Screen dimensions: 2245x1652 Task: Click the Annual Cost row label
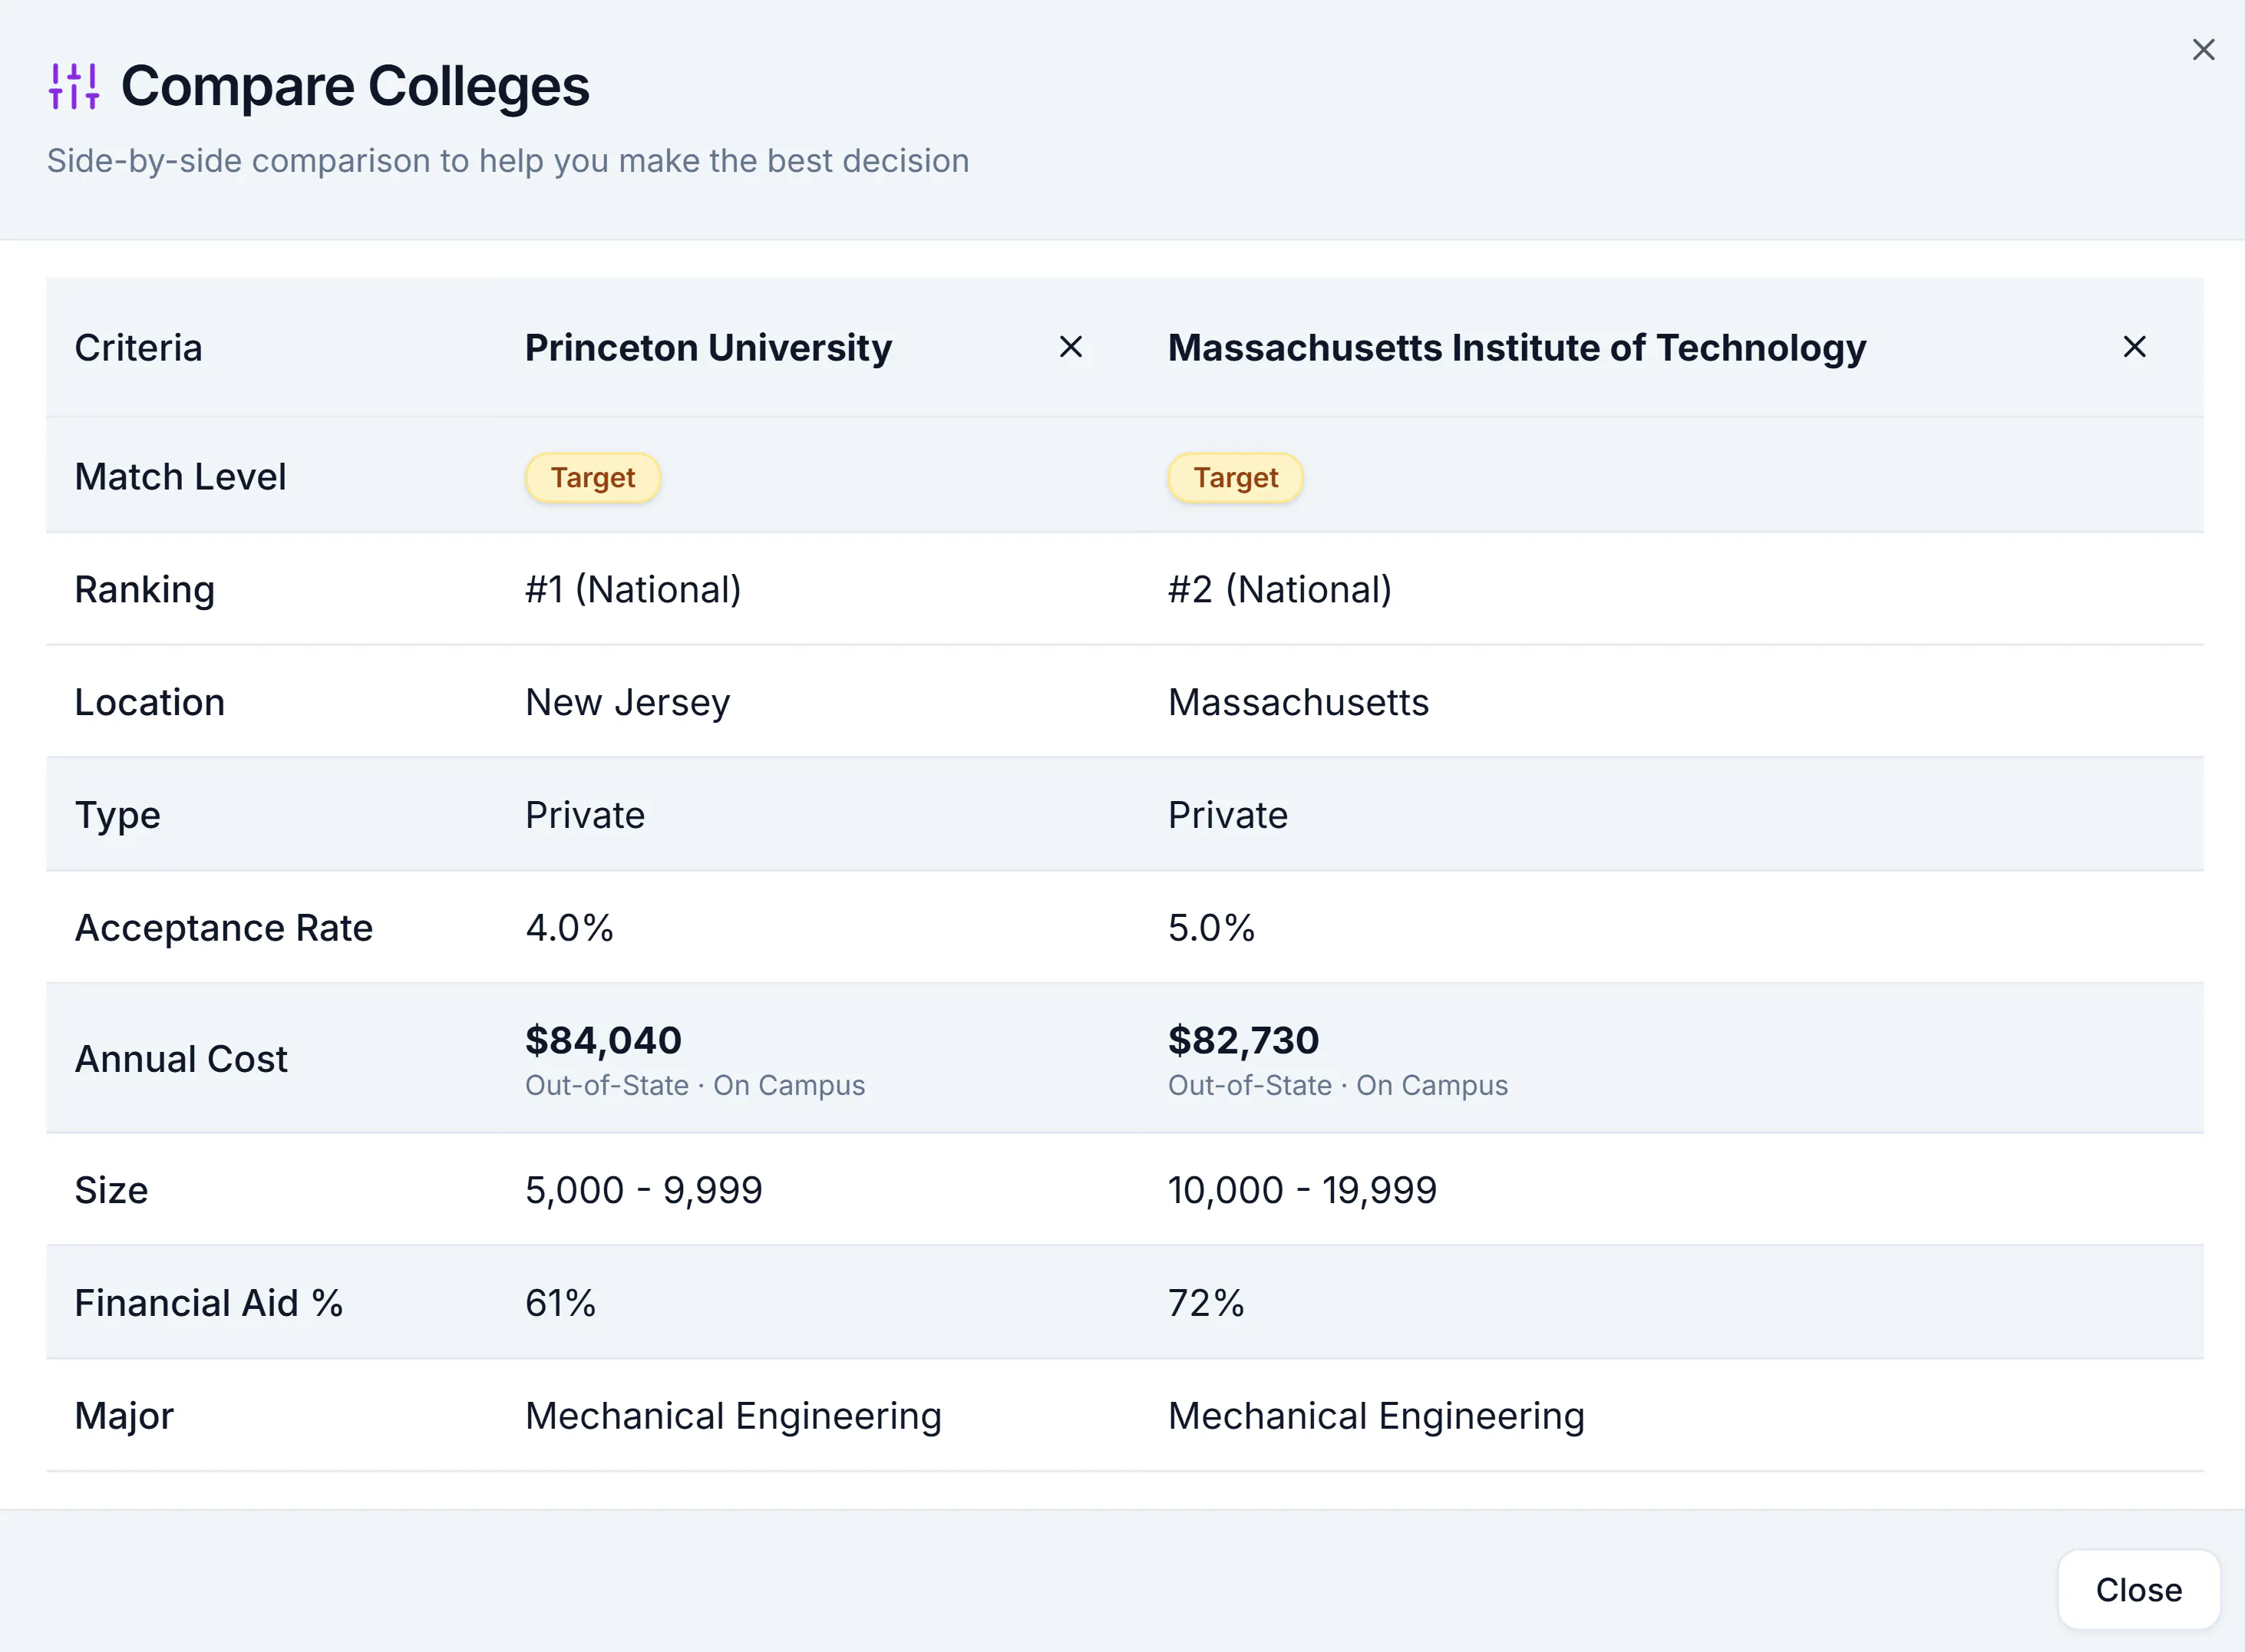181,1059
